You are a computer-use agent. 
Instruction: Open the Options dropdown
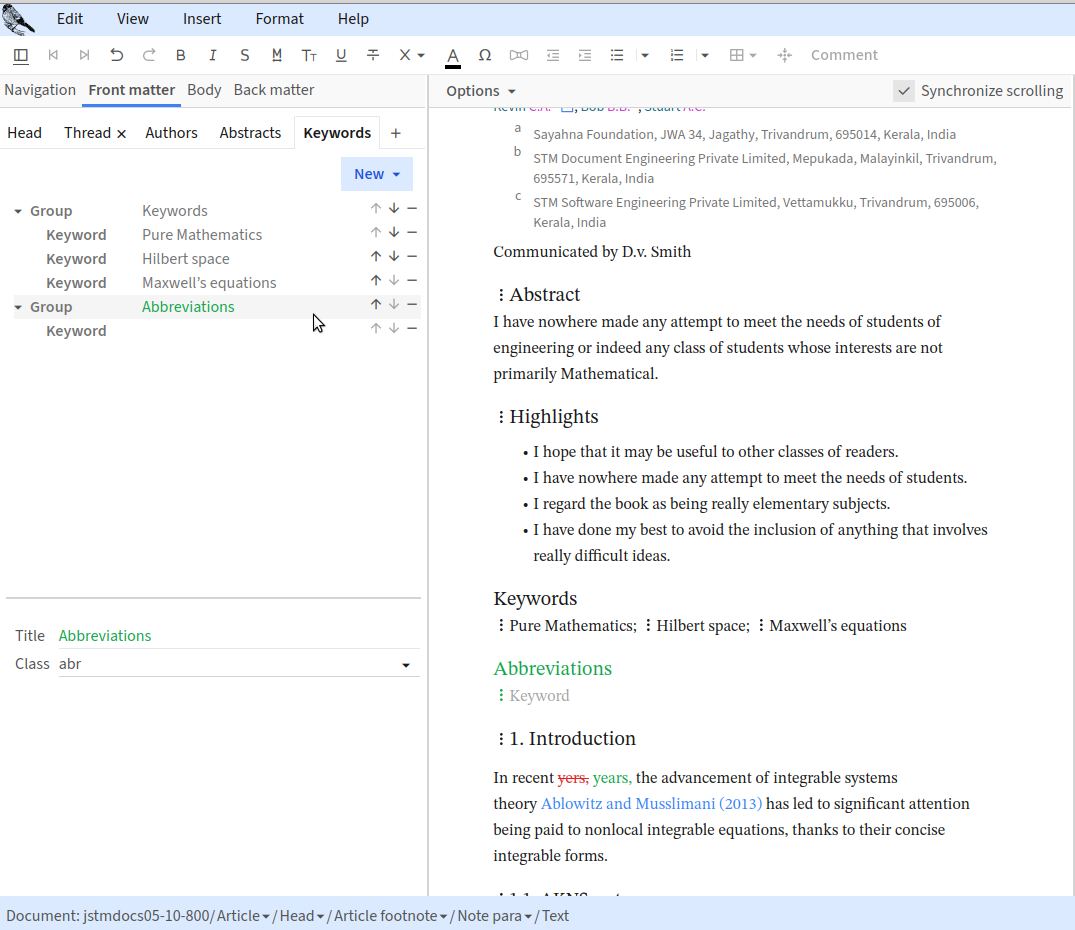pos(481,91)
